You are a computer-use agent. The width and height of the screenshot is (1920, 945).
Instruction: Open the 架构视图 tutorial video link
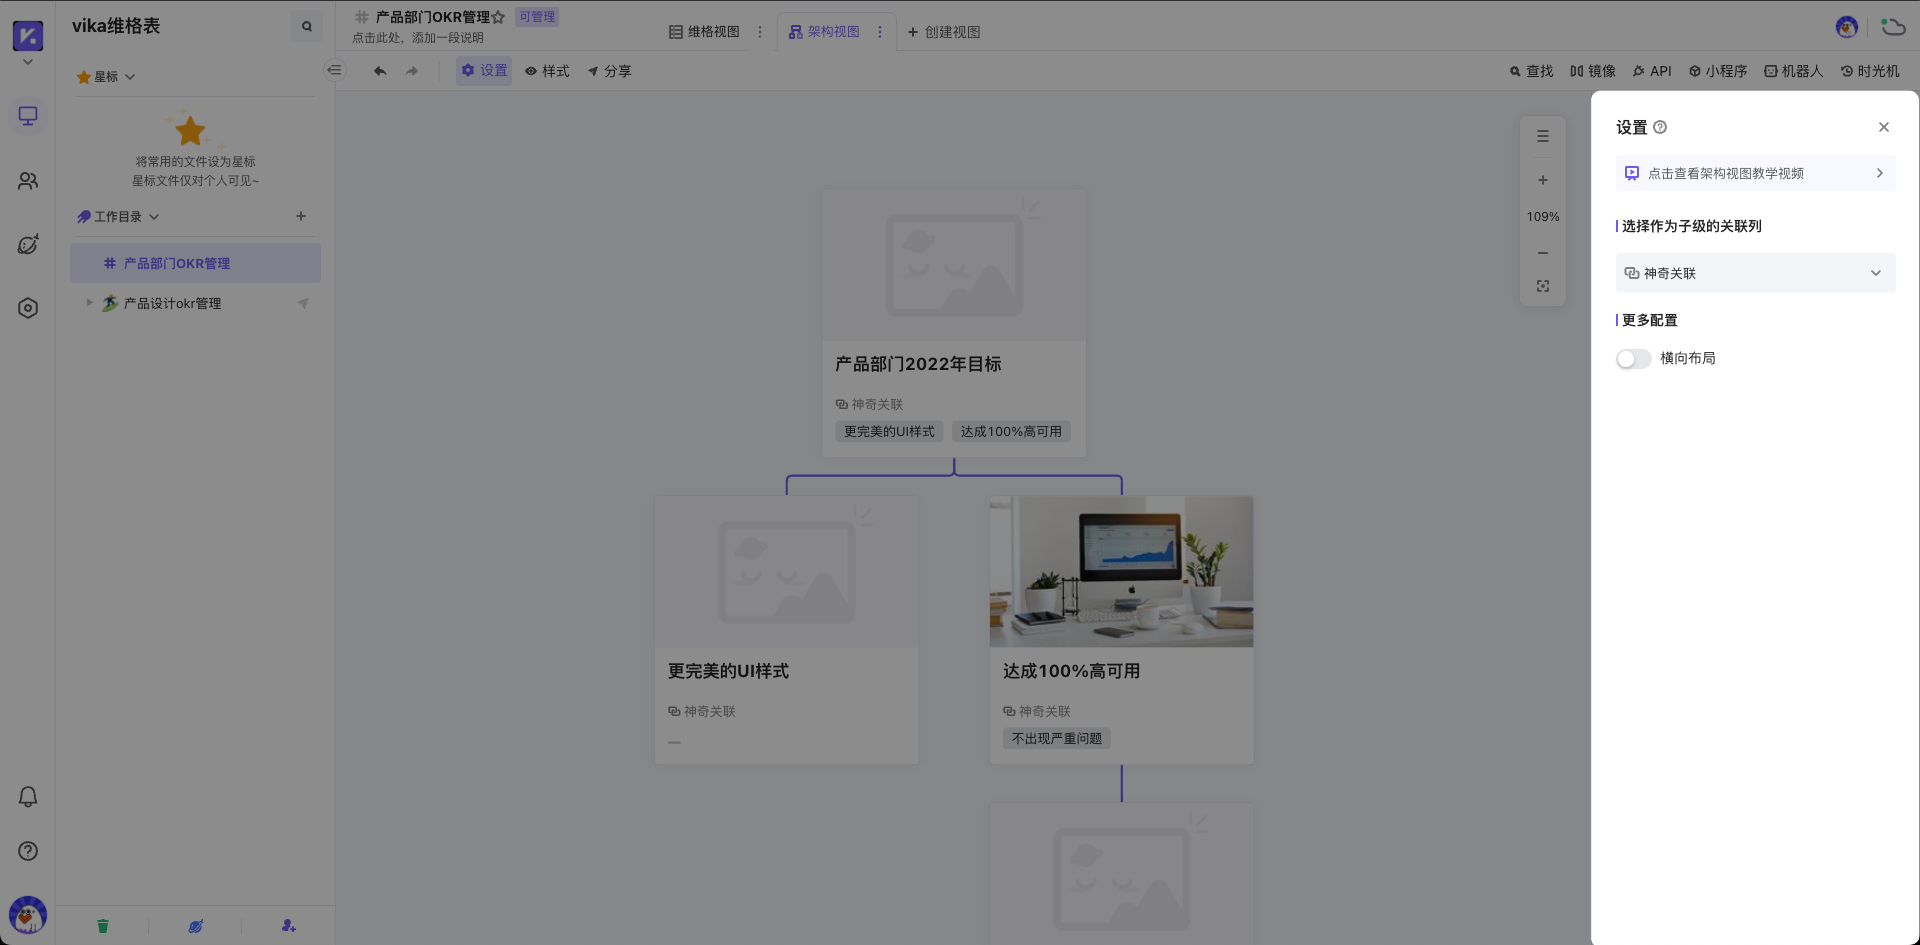(1753, 173)
